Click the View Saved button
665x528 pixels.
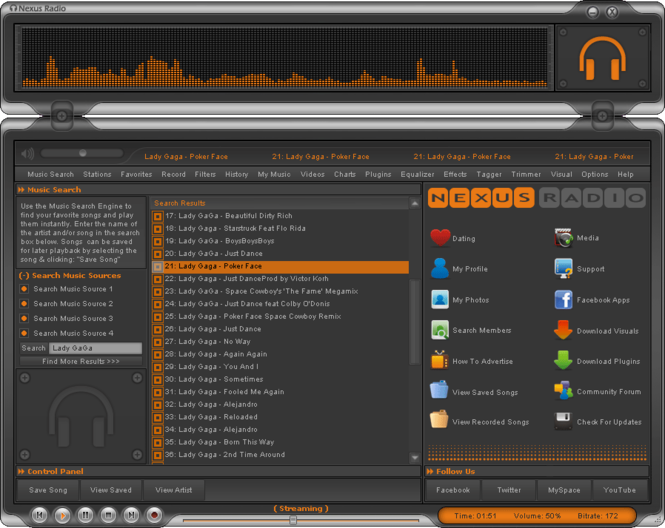pos(111,490)
